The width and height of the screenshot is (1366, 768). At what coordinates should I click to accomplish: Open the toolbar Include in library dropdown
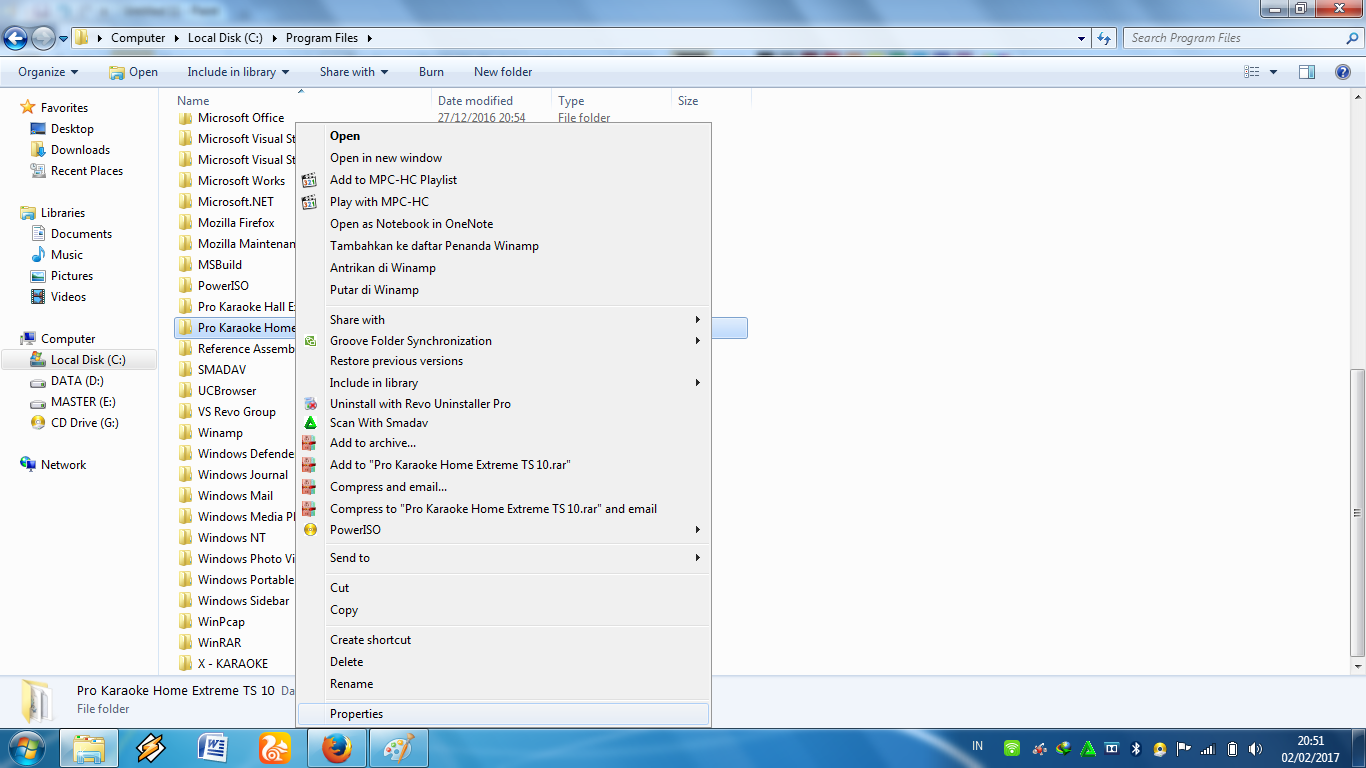click(x=238, y=72)
